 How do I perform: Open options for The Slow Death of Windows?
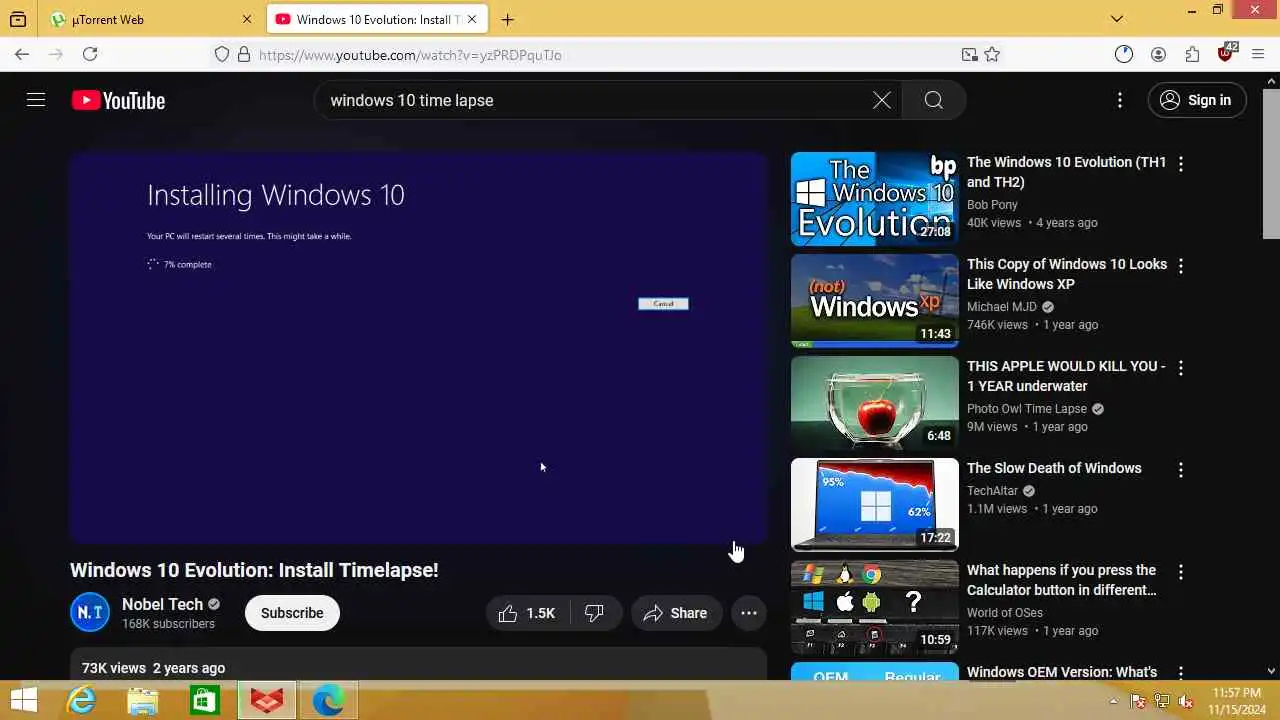point(1181,469)
